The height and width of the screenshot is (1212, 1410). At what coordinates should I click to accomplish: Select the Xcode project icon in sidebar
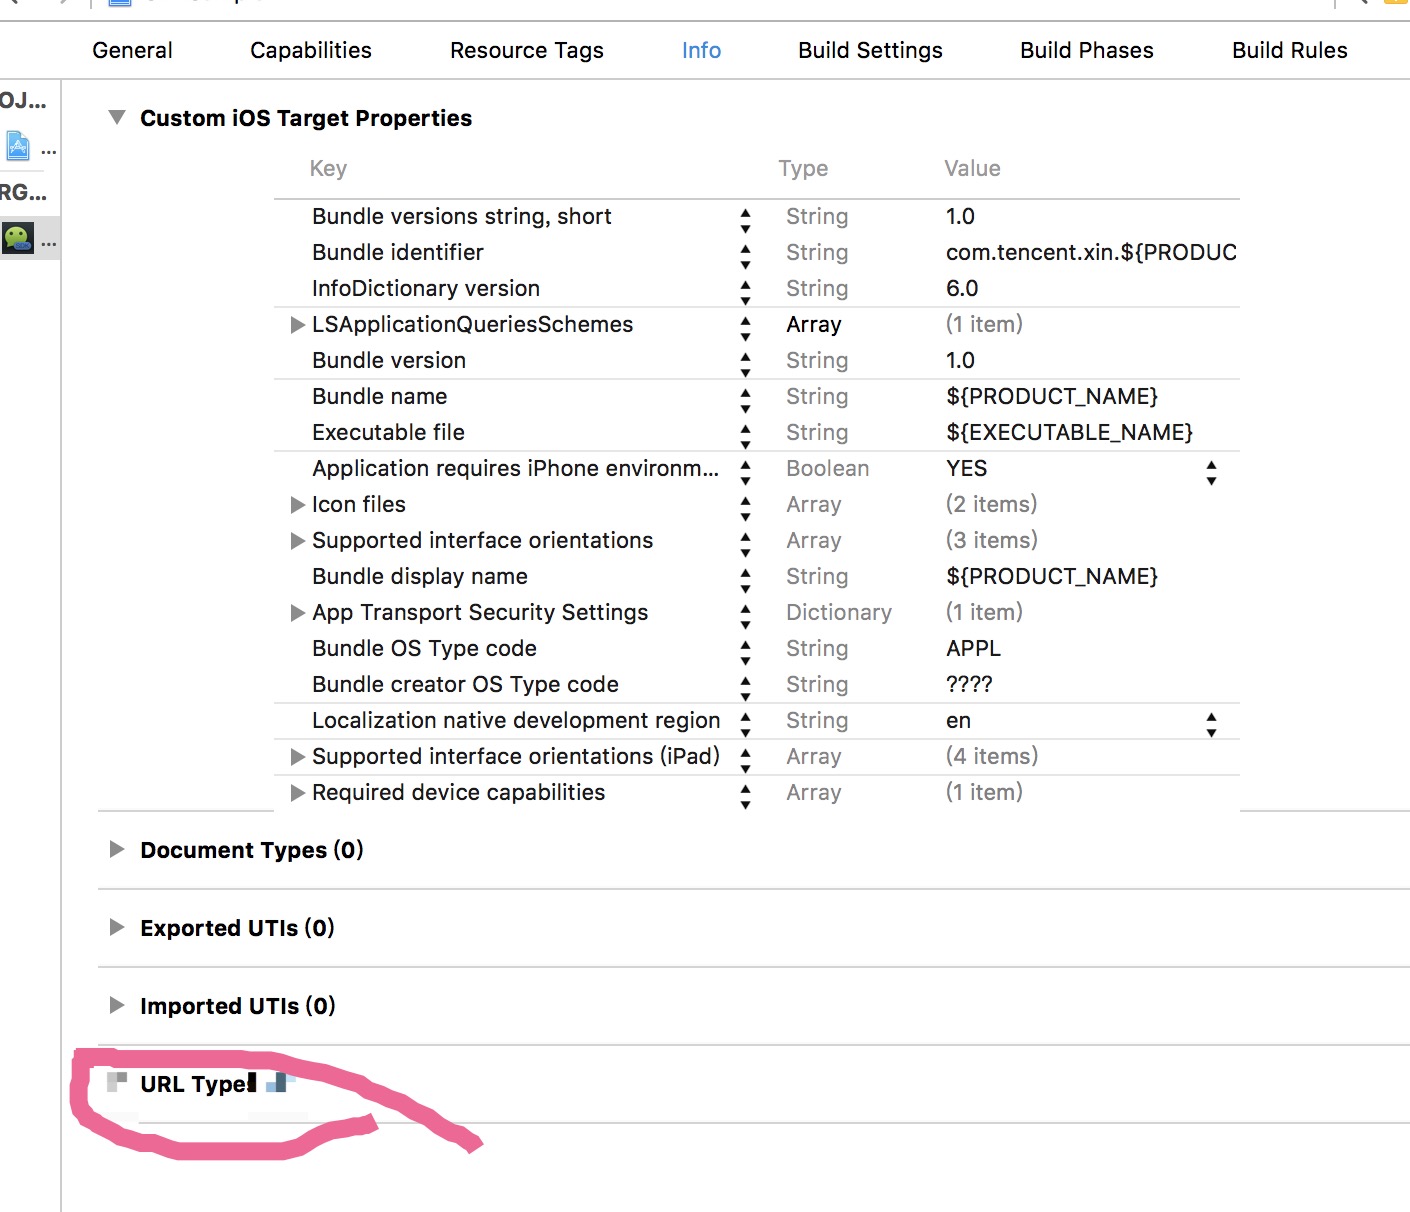18,147
